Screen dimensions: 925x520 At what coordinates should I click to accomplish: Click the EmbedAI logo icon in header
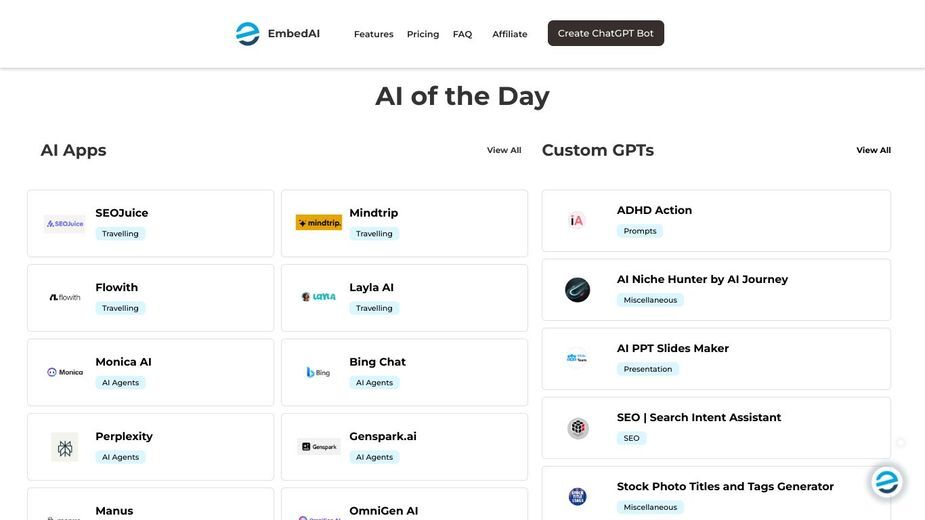(248, 34)
